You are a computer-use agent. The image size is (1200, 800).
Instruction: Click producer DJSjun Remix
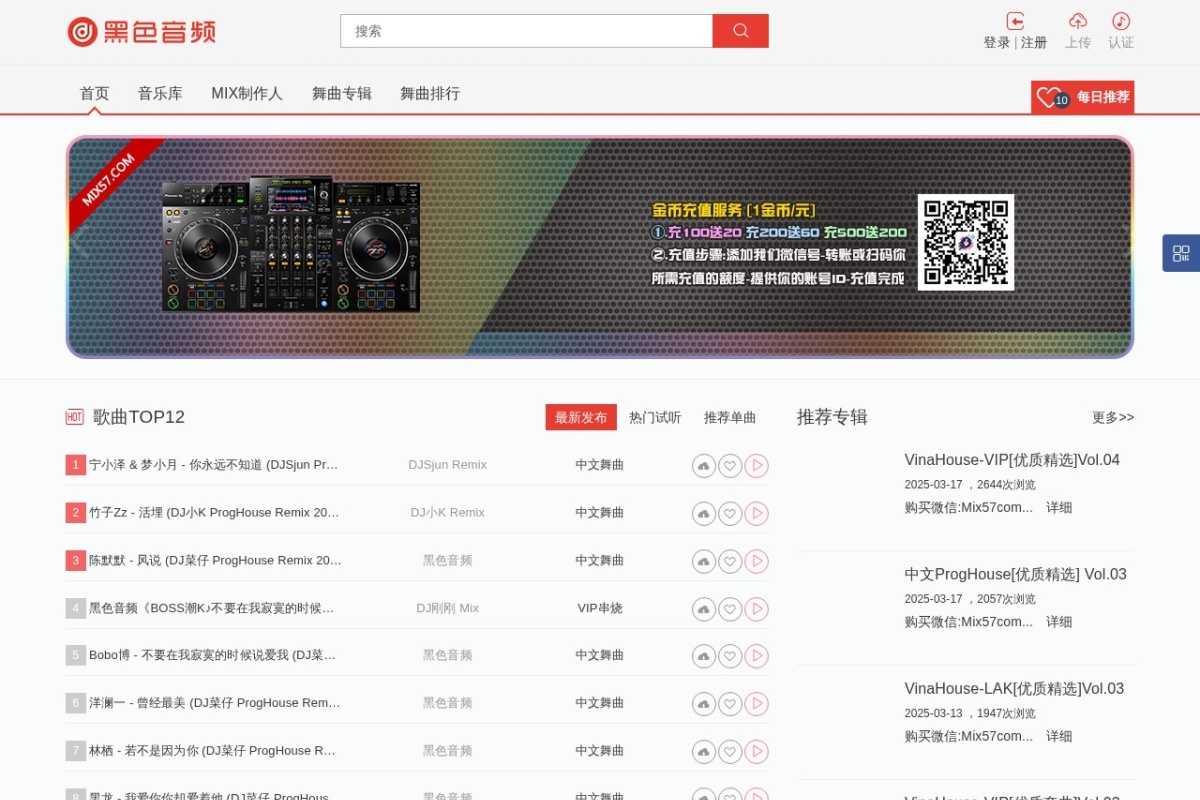(x=447, y=465)
